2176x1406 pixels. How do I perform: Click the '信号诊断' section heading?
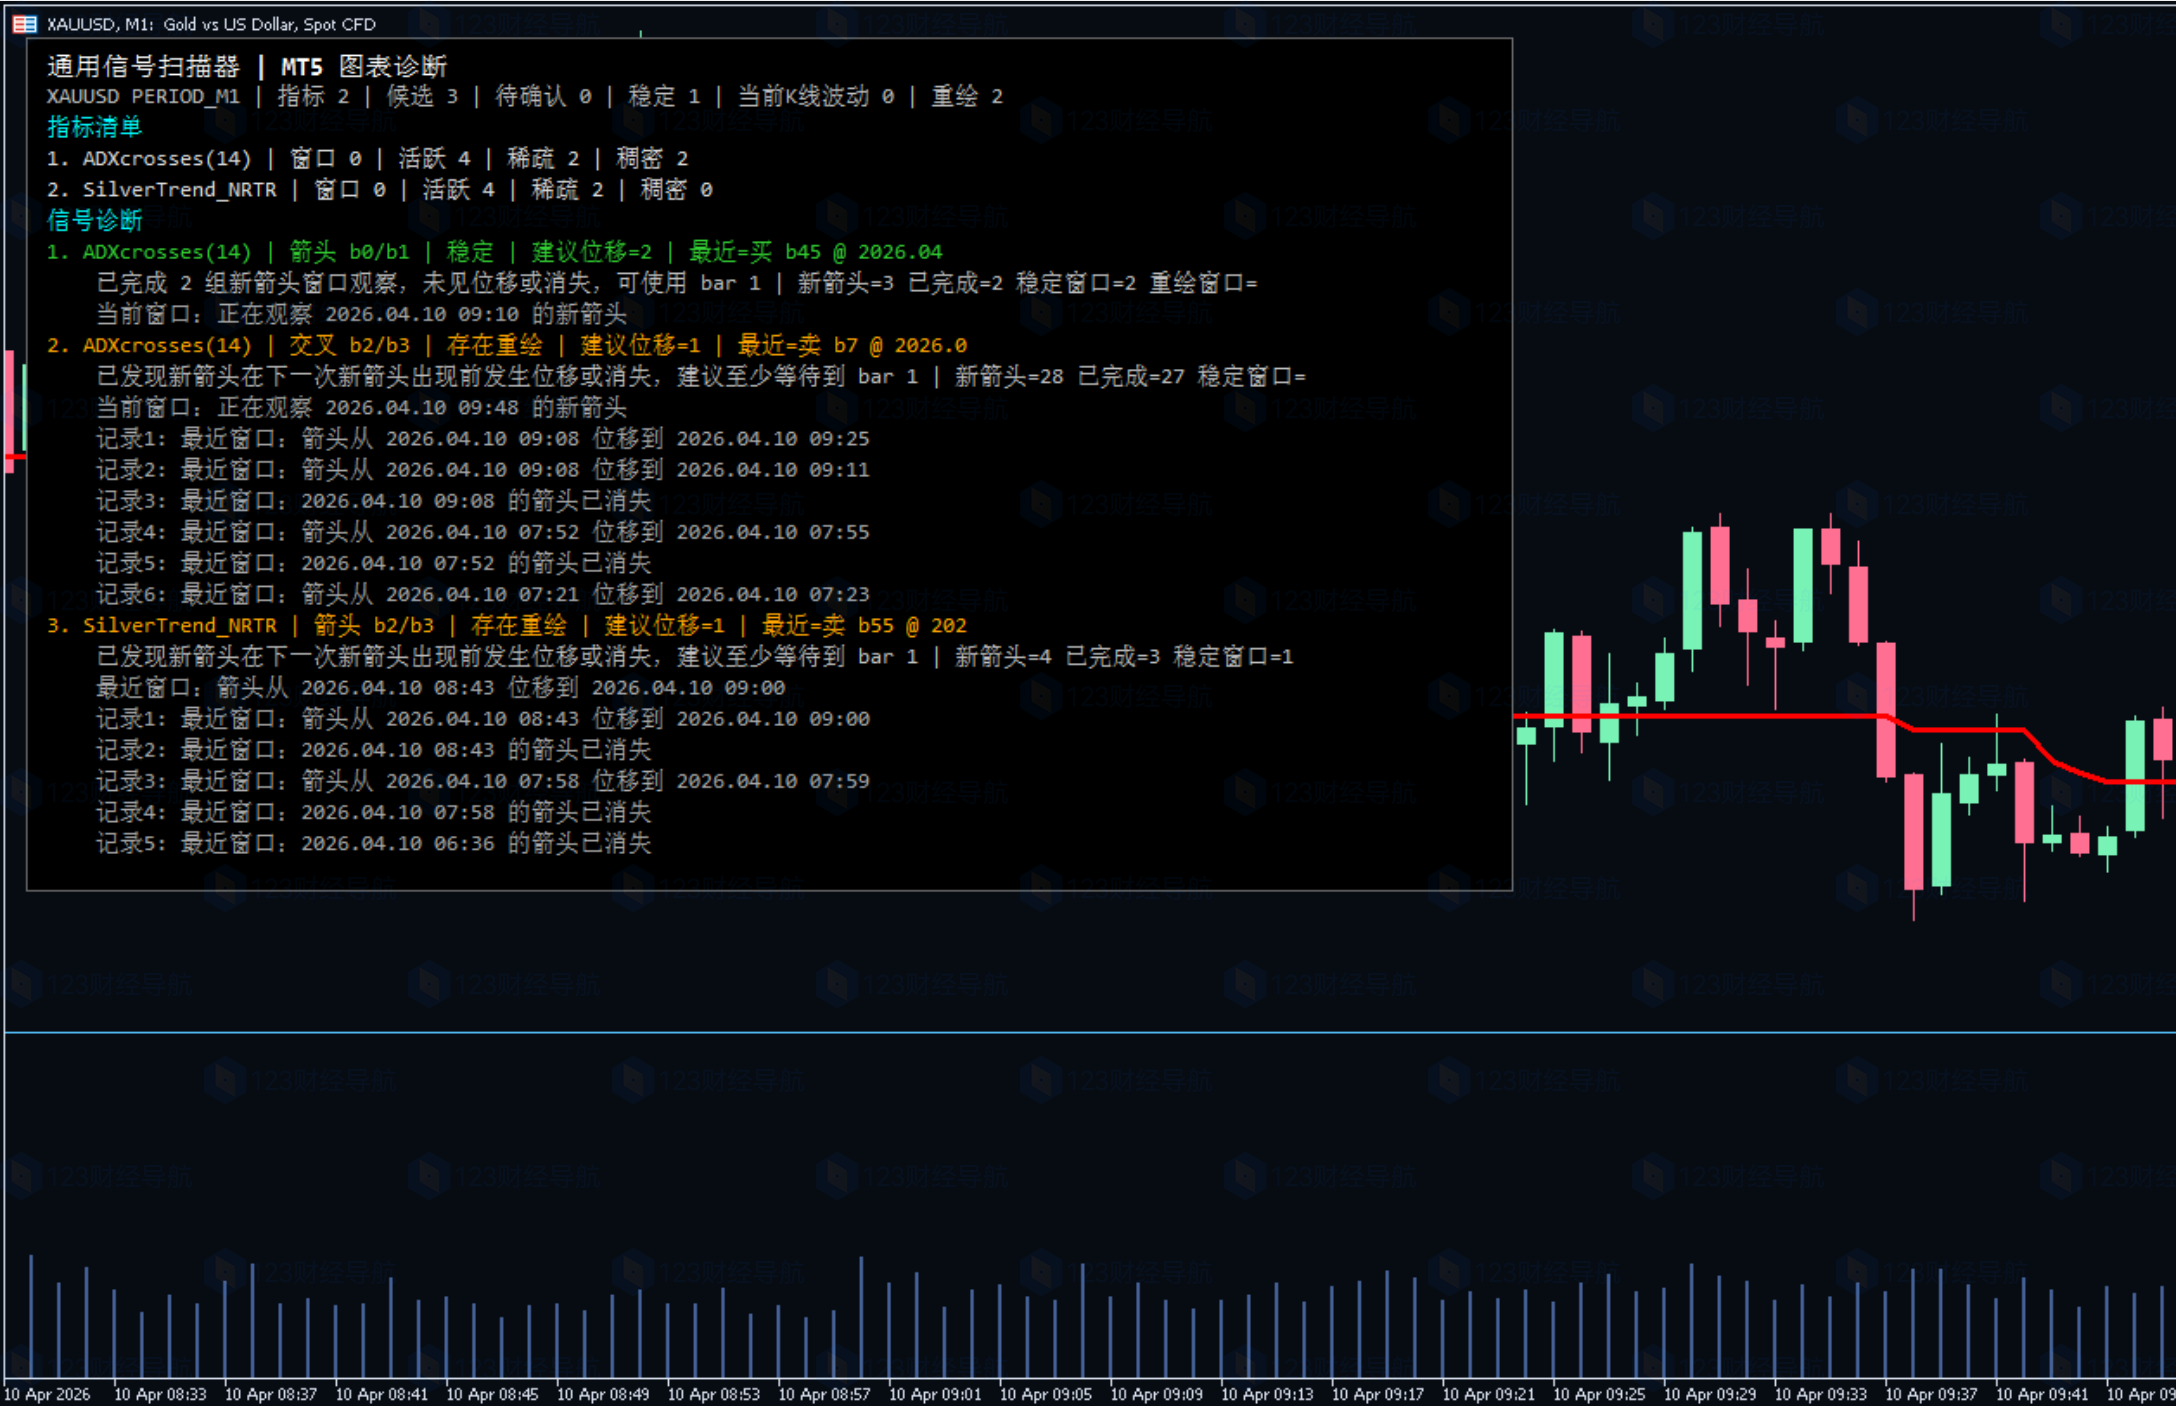[x=95, y=220]
